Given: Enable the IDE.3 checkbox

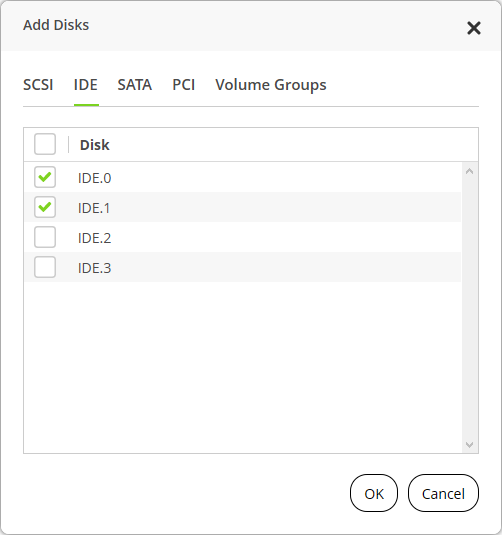Looking at the screenshot, I should point(45,267).
